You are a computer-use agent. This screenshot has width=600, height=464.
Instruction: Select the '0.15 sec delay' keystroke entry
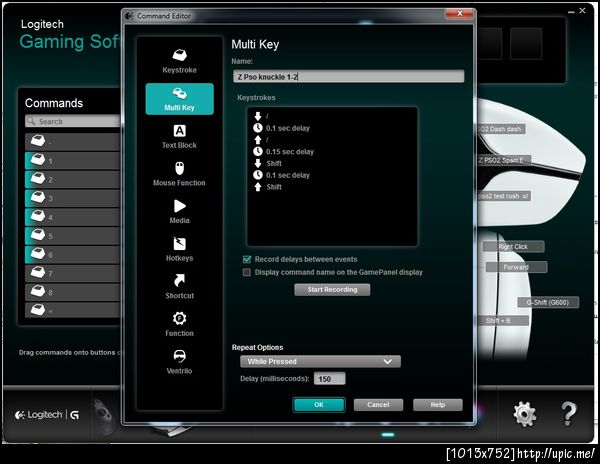[284, 151]
